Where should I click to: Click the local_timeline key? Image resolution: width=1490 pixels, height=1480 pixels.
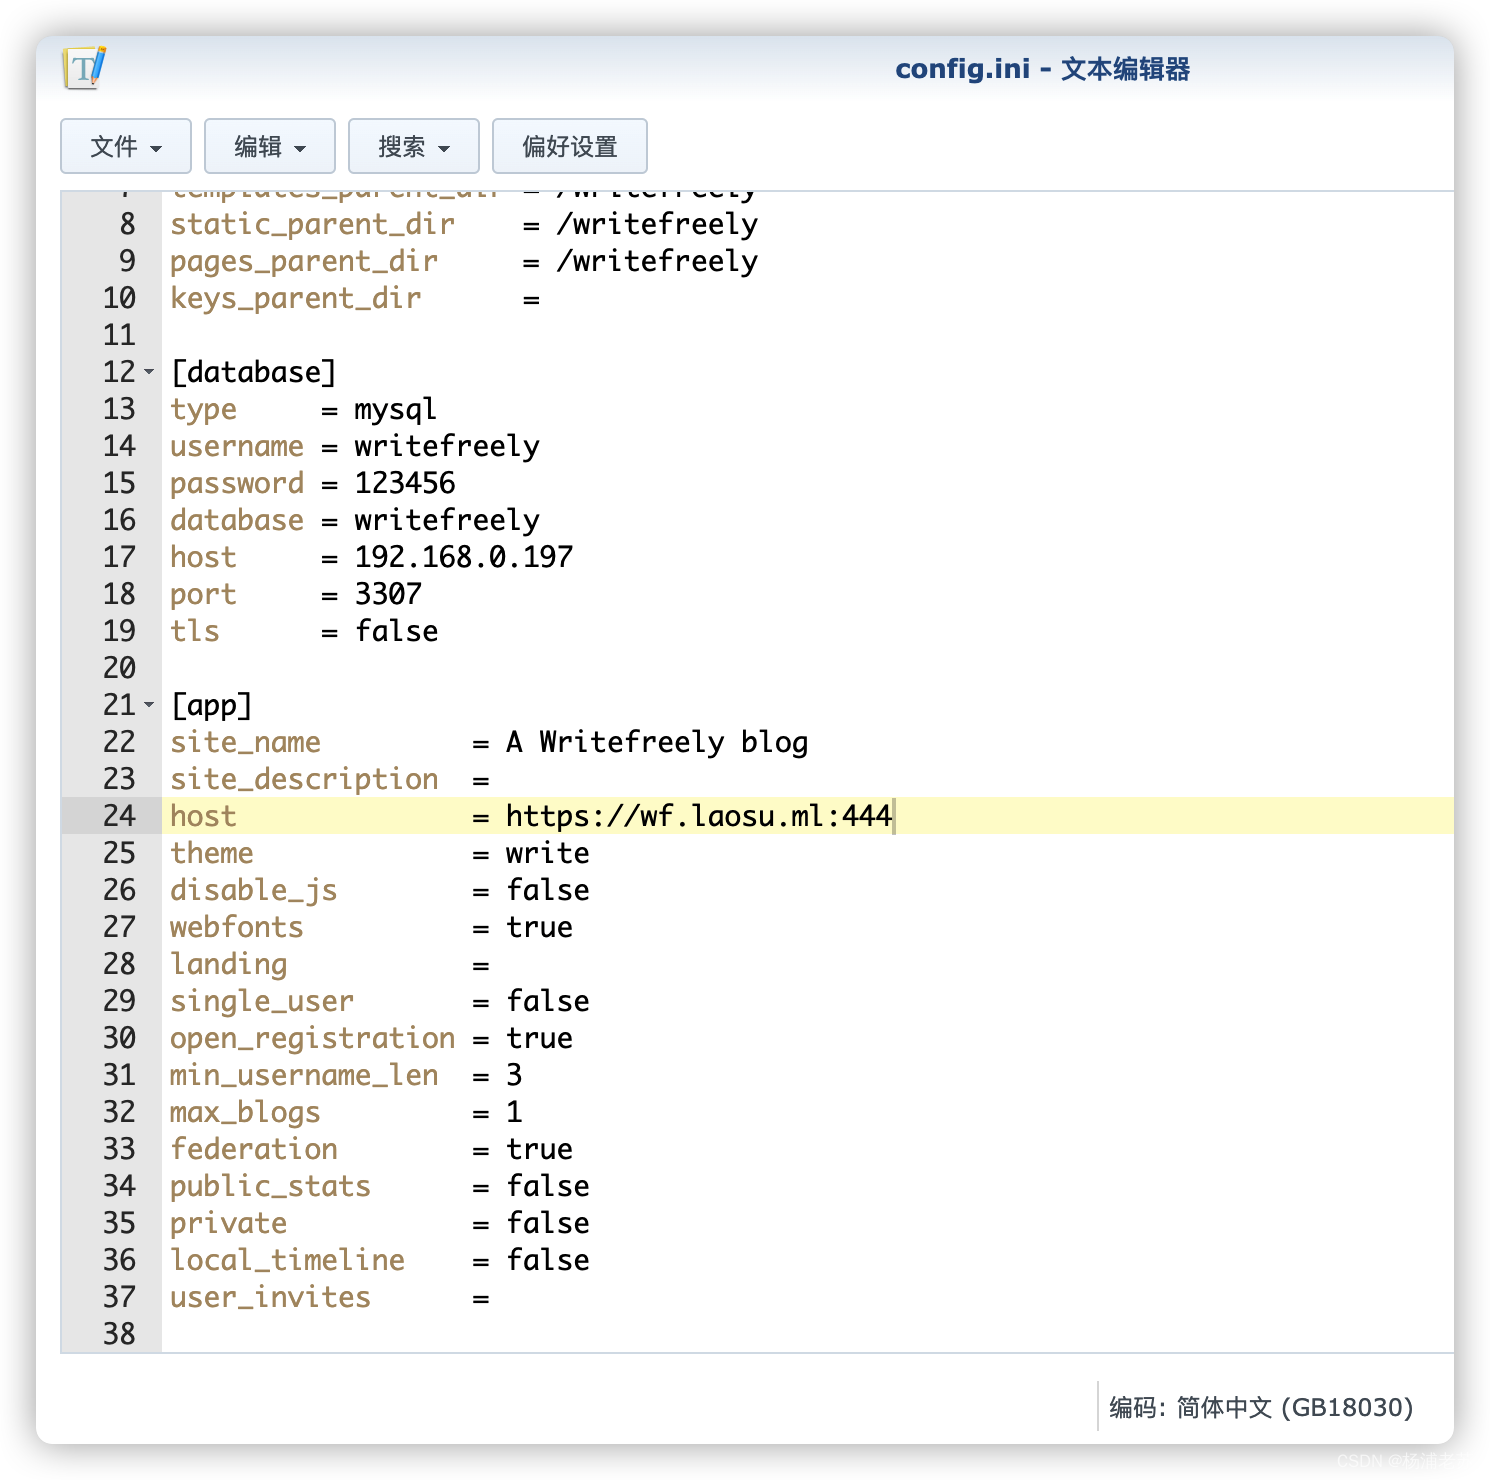tap(287, 1260)
